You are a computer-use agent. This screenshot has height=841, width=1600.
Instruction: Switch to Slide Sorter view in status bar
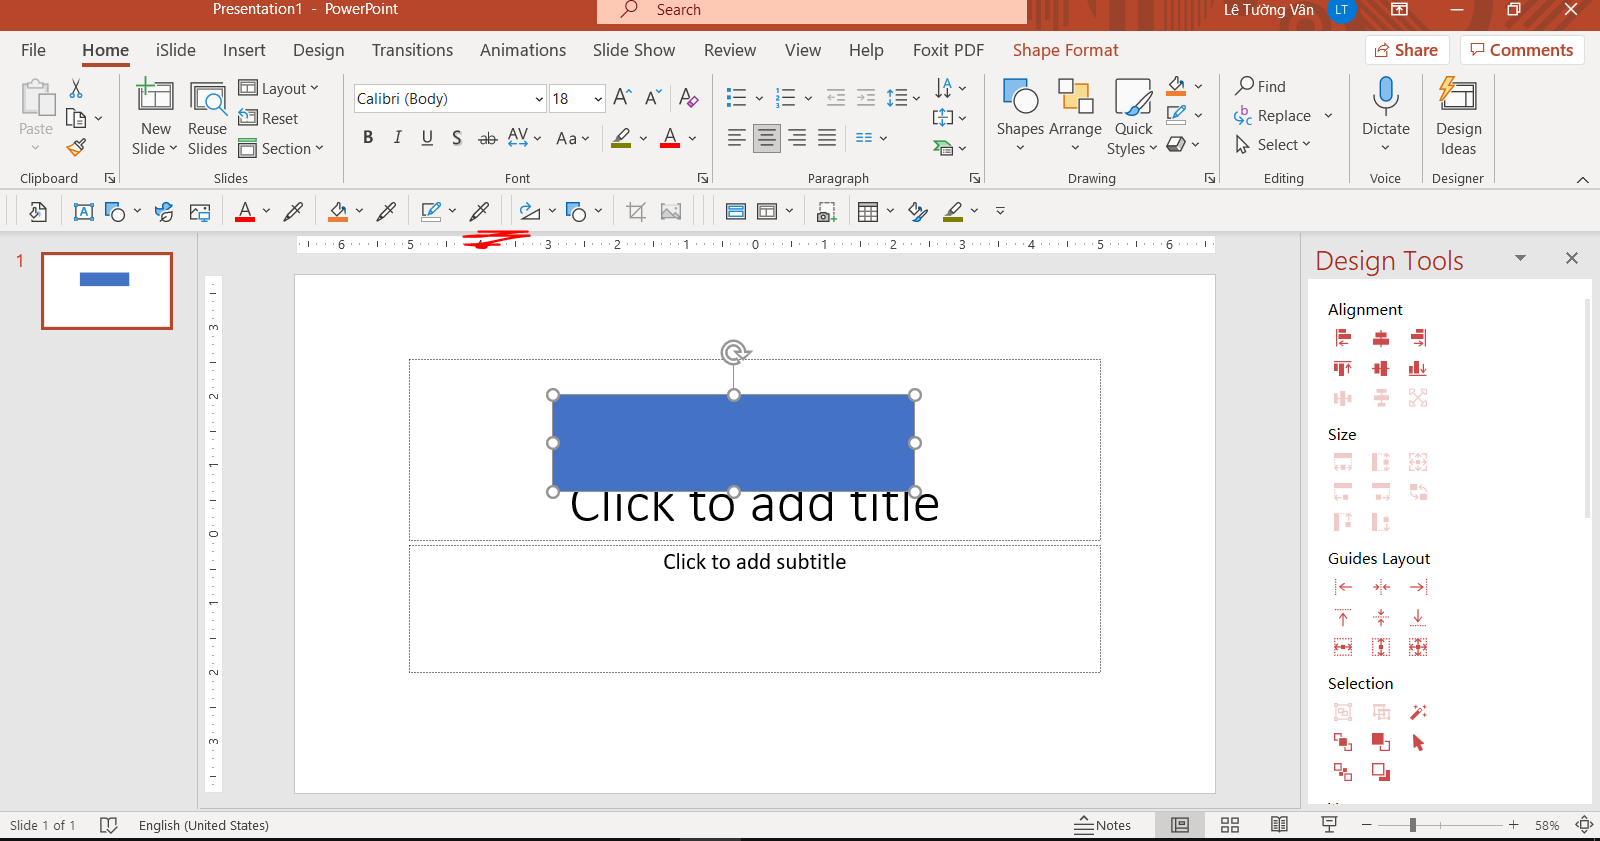(1230, 825)
